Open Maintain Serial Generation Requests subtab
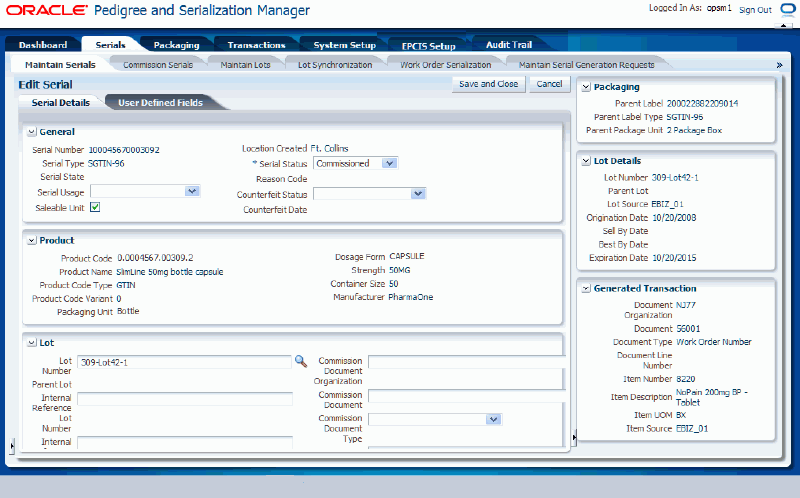The width and height of the screenshot is (800, 498). tap(587, 65)
